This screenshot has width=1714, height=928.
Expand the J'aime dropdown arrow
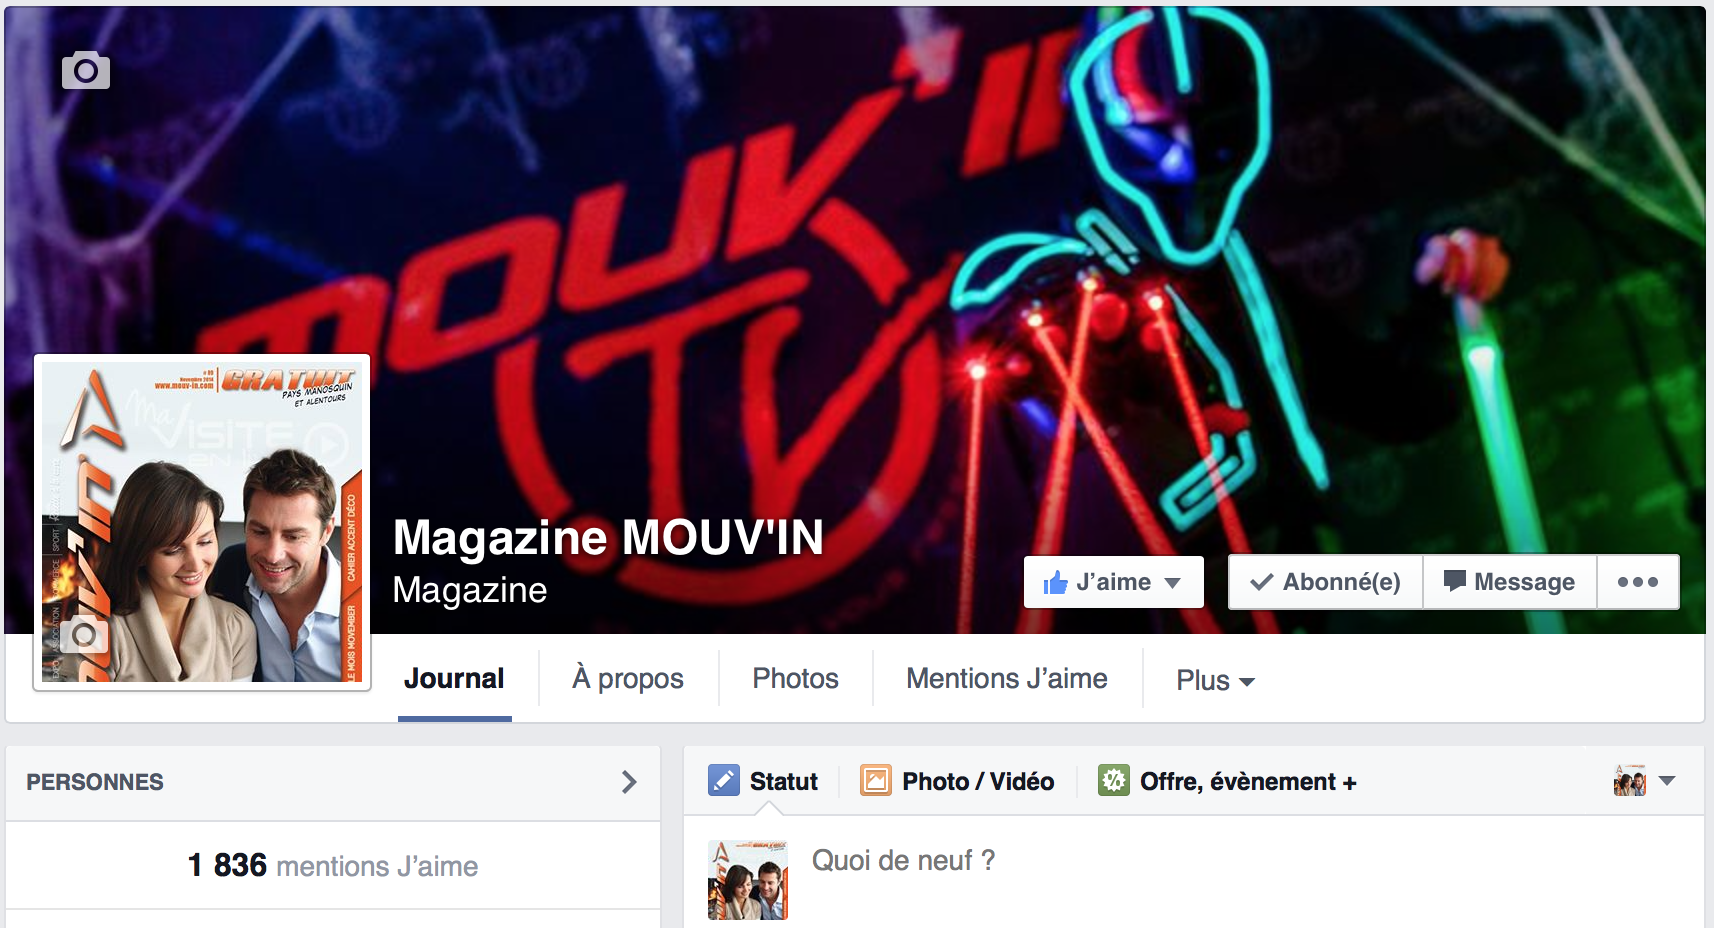(x=1173, y=583)
